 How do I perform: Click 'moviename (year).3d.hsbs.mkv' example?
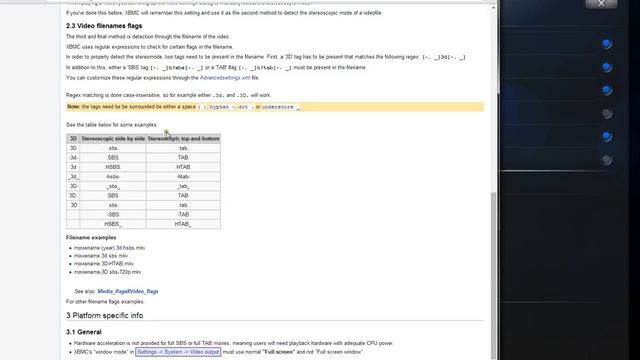point(109,248)
